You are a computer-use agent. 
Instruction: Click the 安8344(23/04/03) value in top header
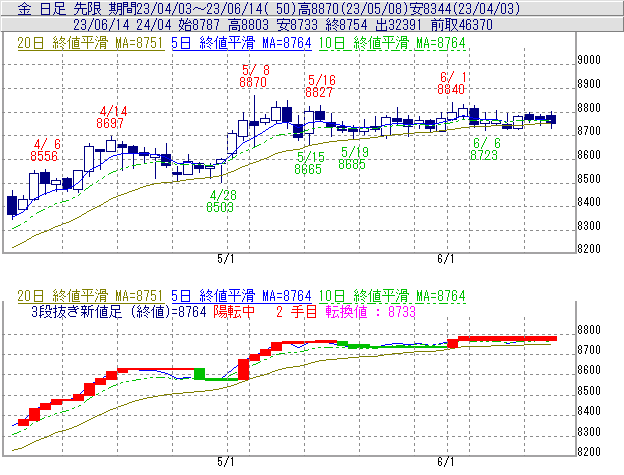466,8
